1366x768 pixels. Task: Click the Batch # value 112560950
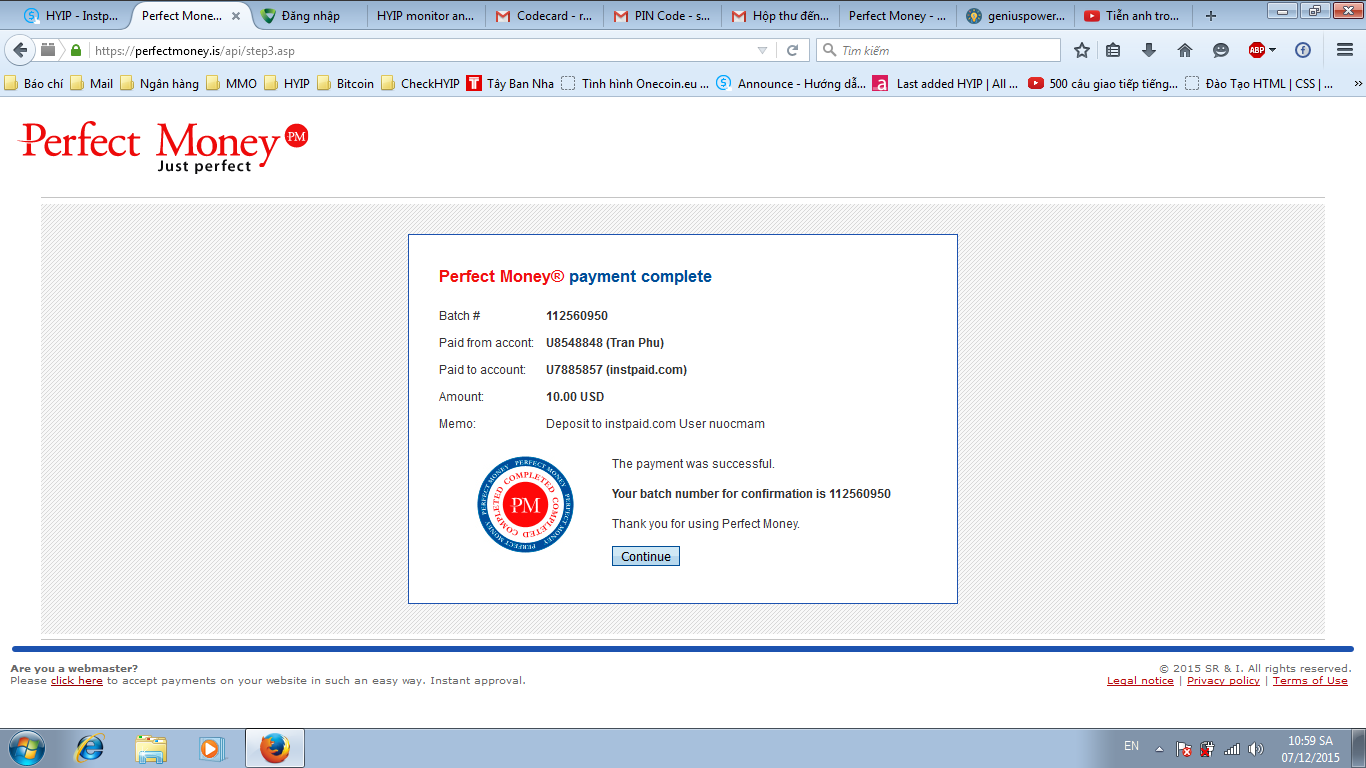pyautogui.click(x=577, y=316)
